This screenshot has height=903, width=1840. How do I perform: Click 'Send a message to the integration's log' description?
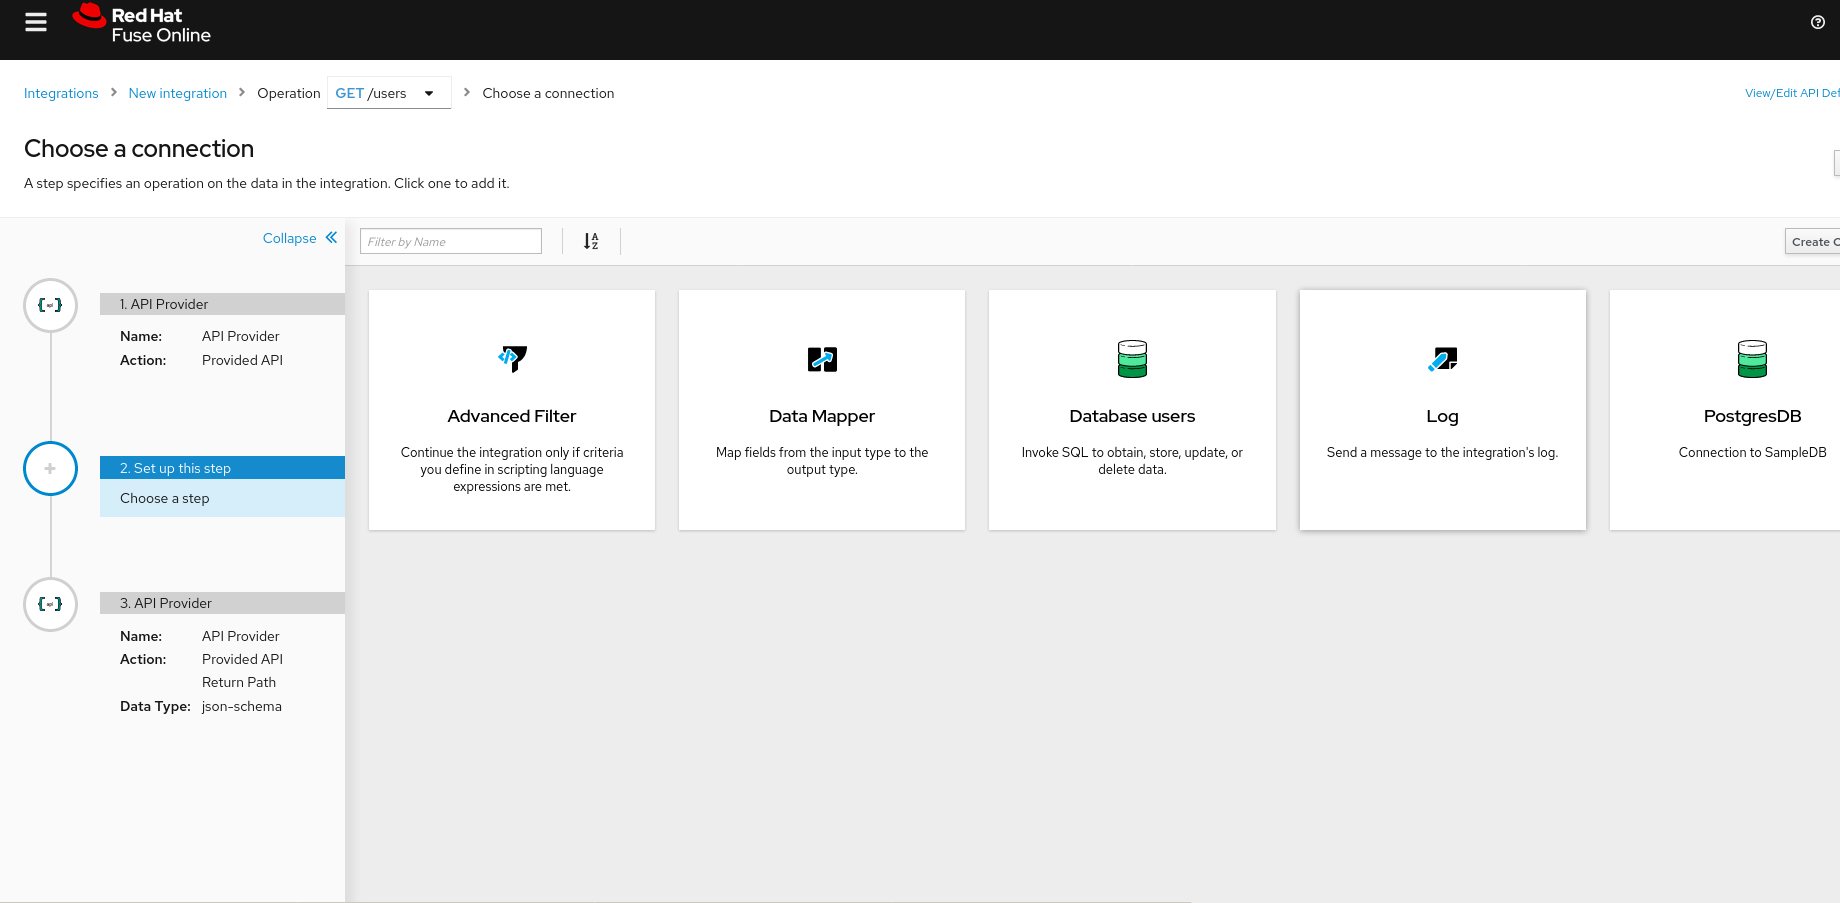point(1442,452)
